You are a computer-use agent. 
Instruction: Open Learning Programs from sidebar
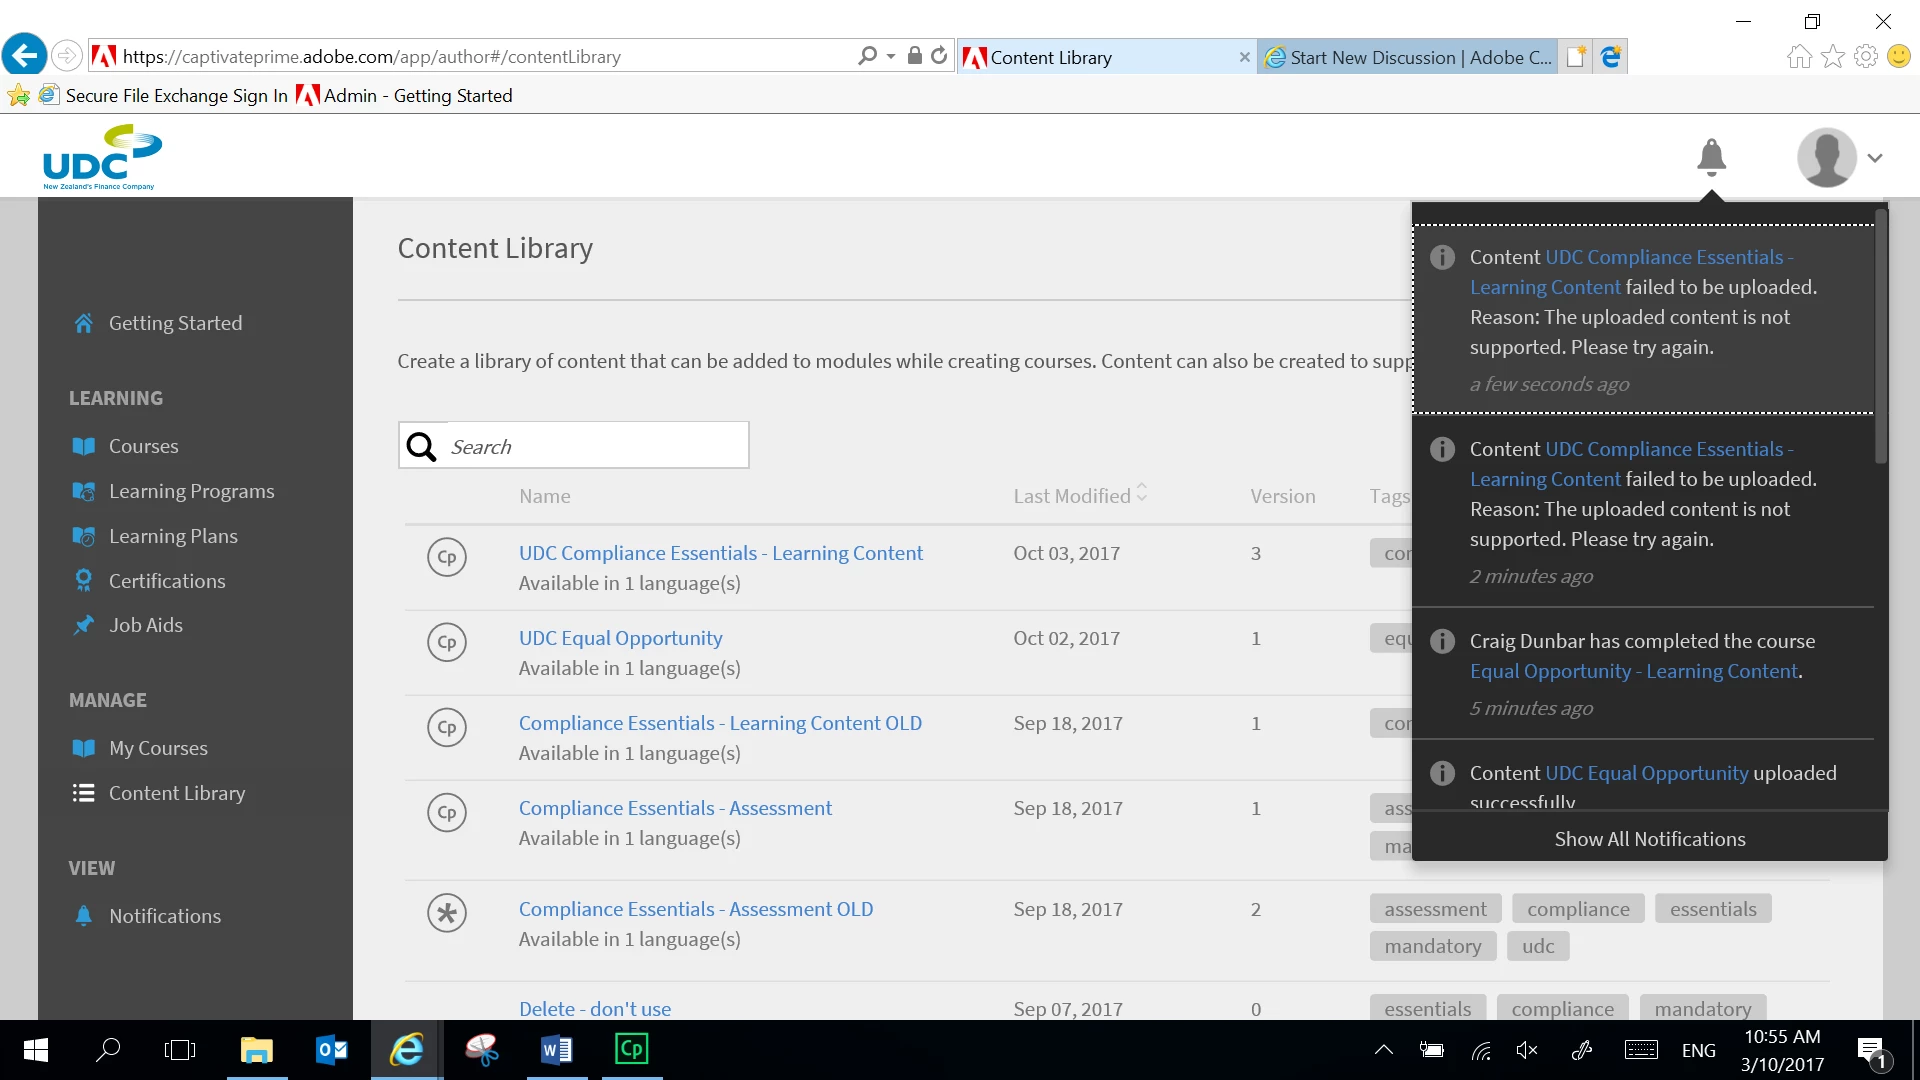coord(191,491)
